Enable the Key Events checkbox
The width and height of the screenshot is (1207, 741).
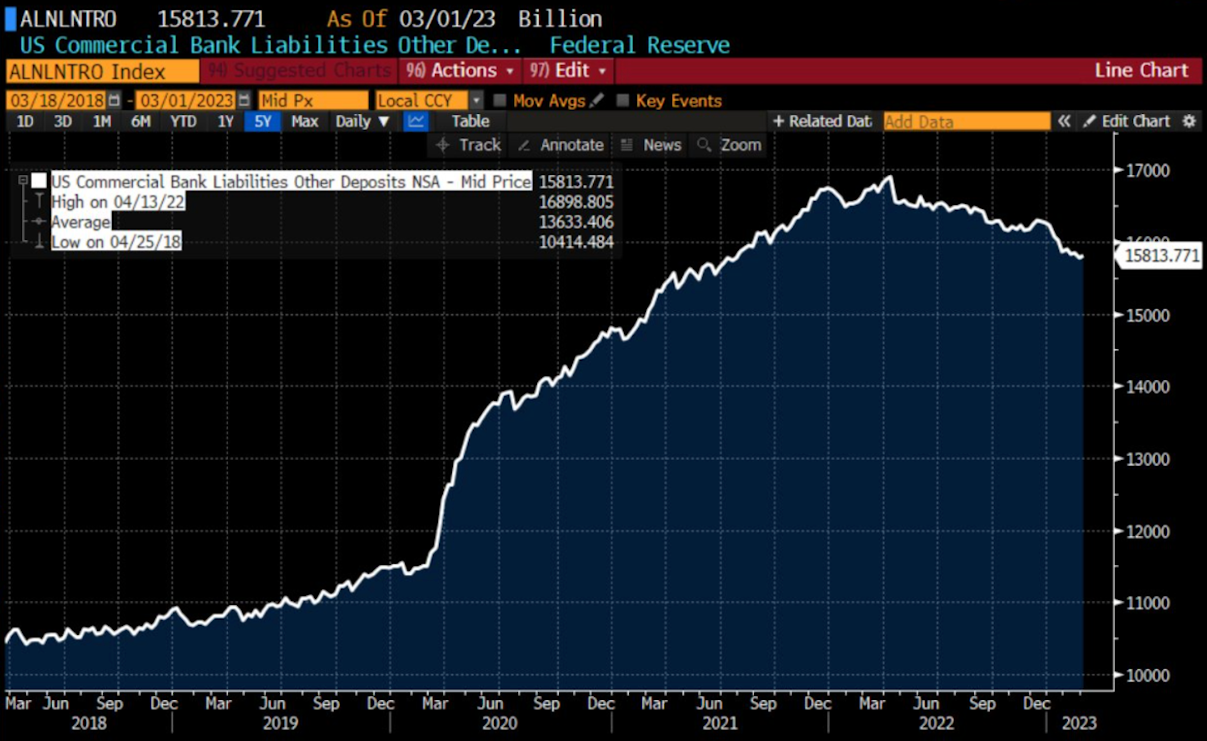point(623,100)
